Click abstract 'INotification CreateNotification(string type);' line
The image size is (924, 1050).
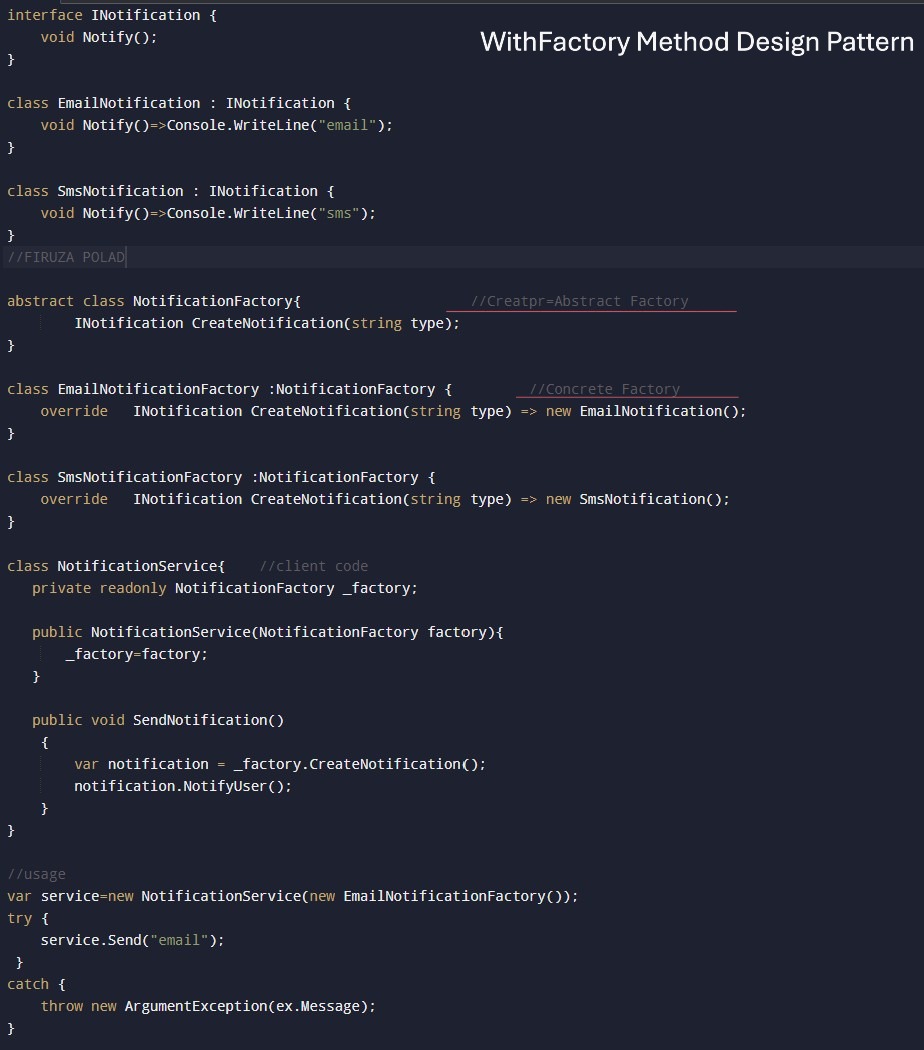(x=267, y=323)
